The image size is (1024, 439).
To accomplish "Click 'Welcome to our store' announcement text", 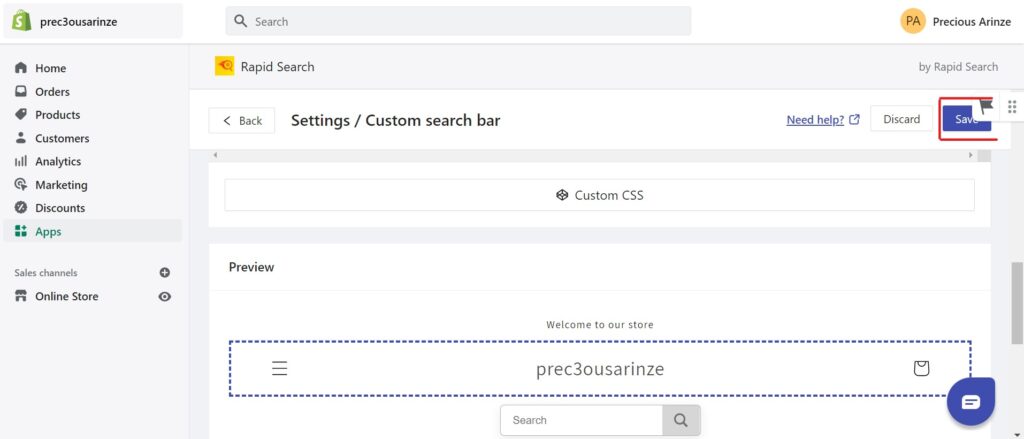I will coord(600,325).
